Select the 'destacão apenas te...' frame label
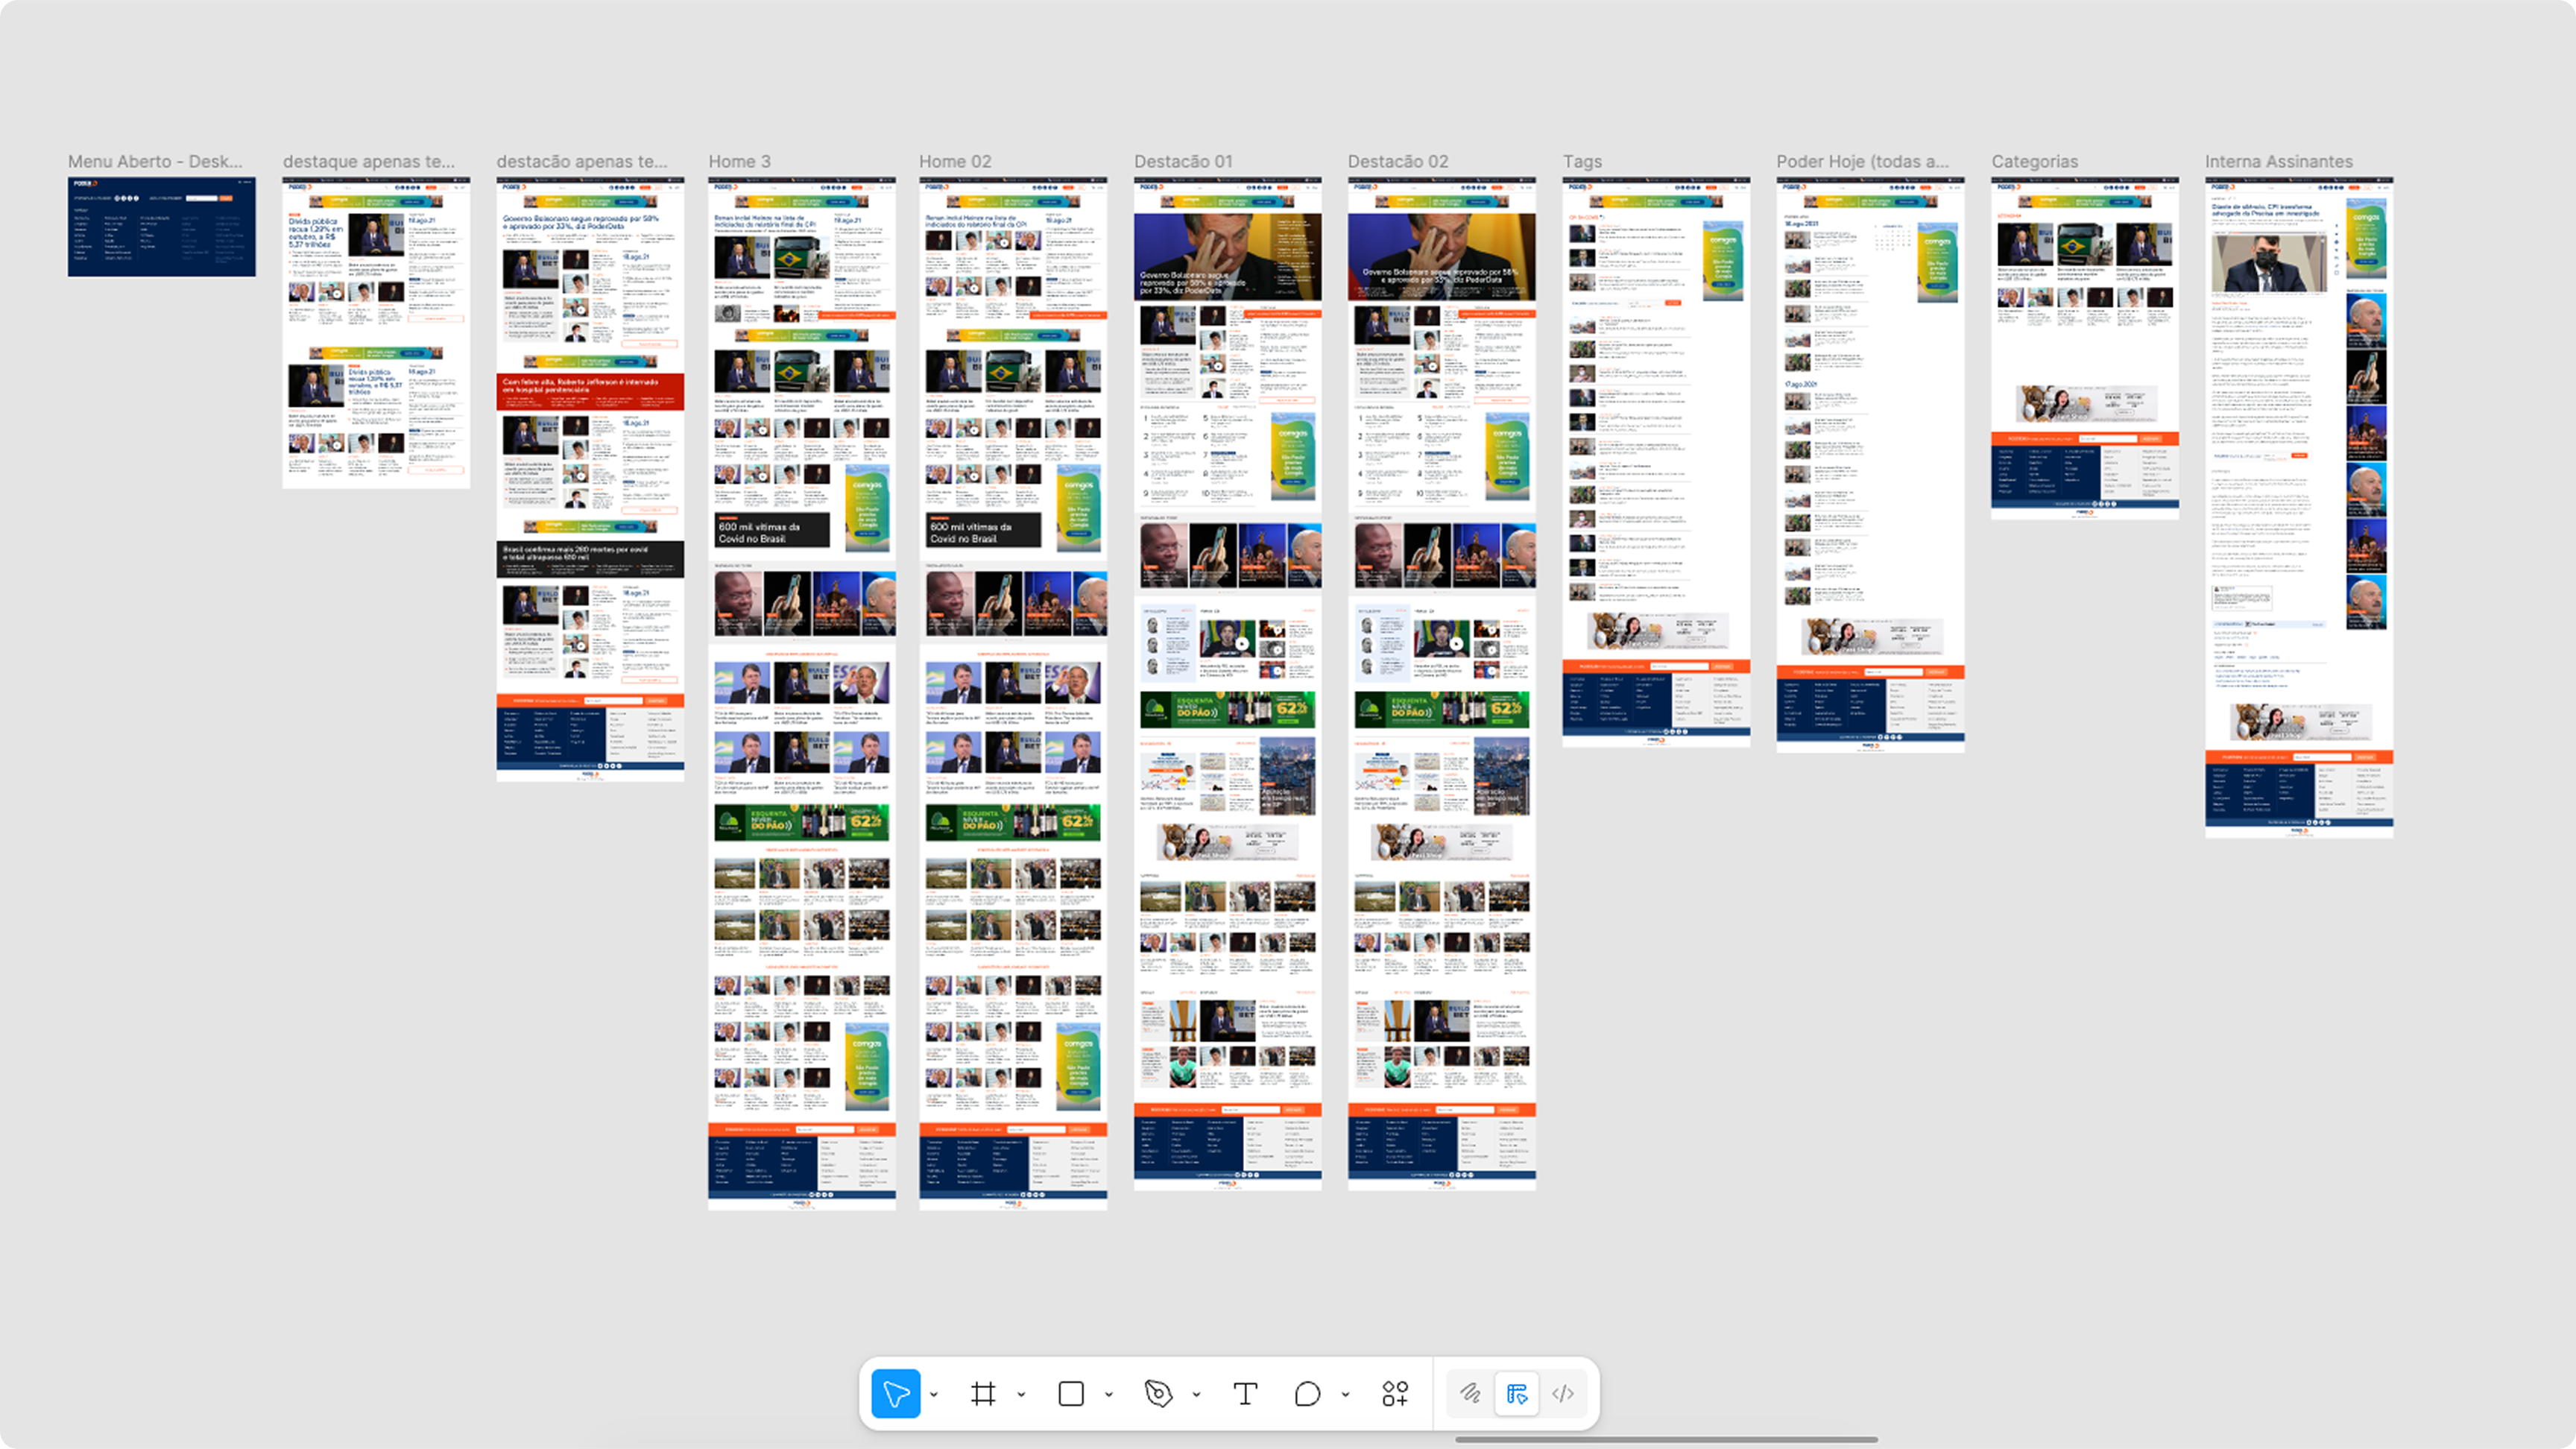 click(x=582, y=161)
